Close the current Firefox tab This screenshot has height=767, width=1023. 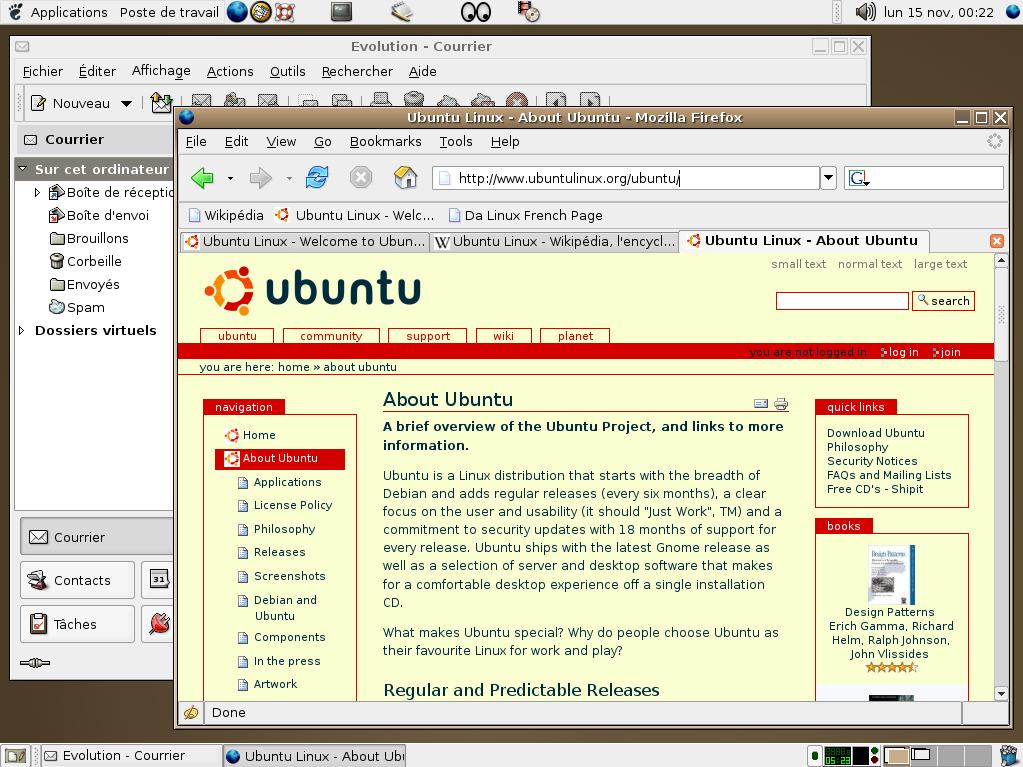(x=996, y=241)
